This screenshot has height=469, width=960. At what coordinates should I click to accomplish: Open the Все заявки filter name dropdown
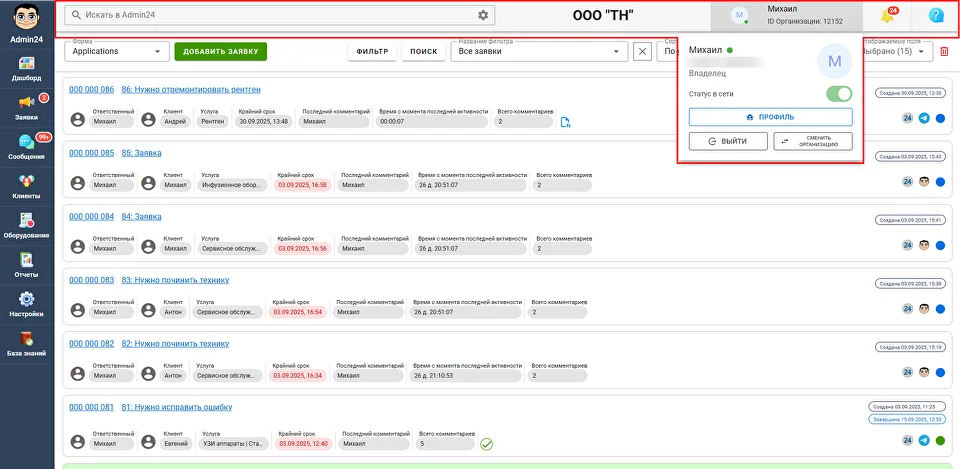click(539, 51)
